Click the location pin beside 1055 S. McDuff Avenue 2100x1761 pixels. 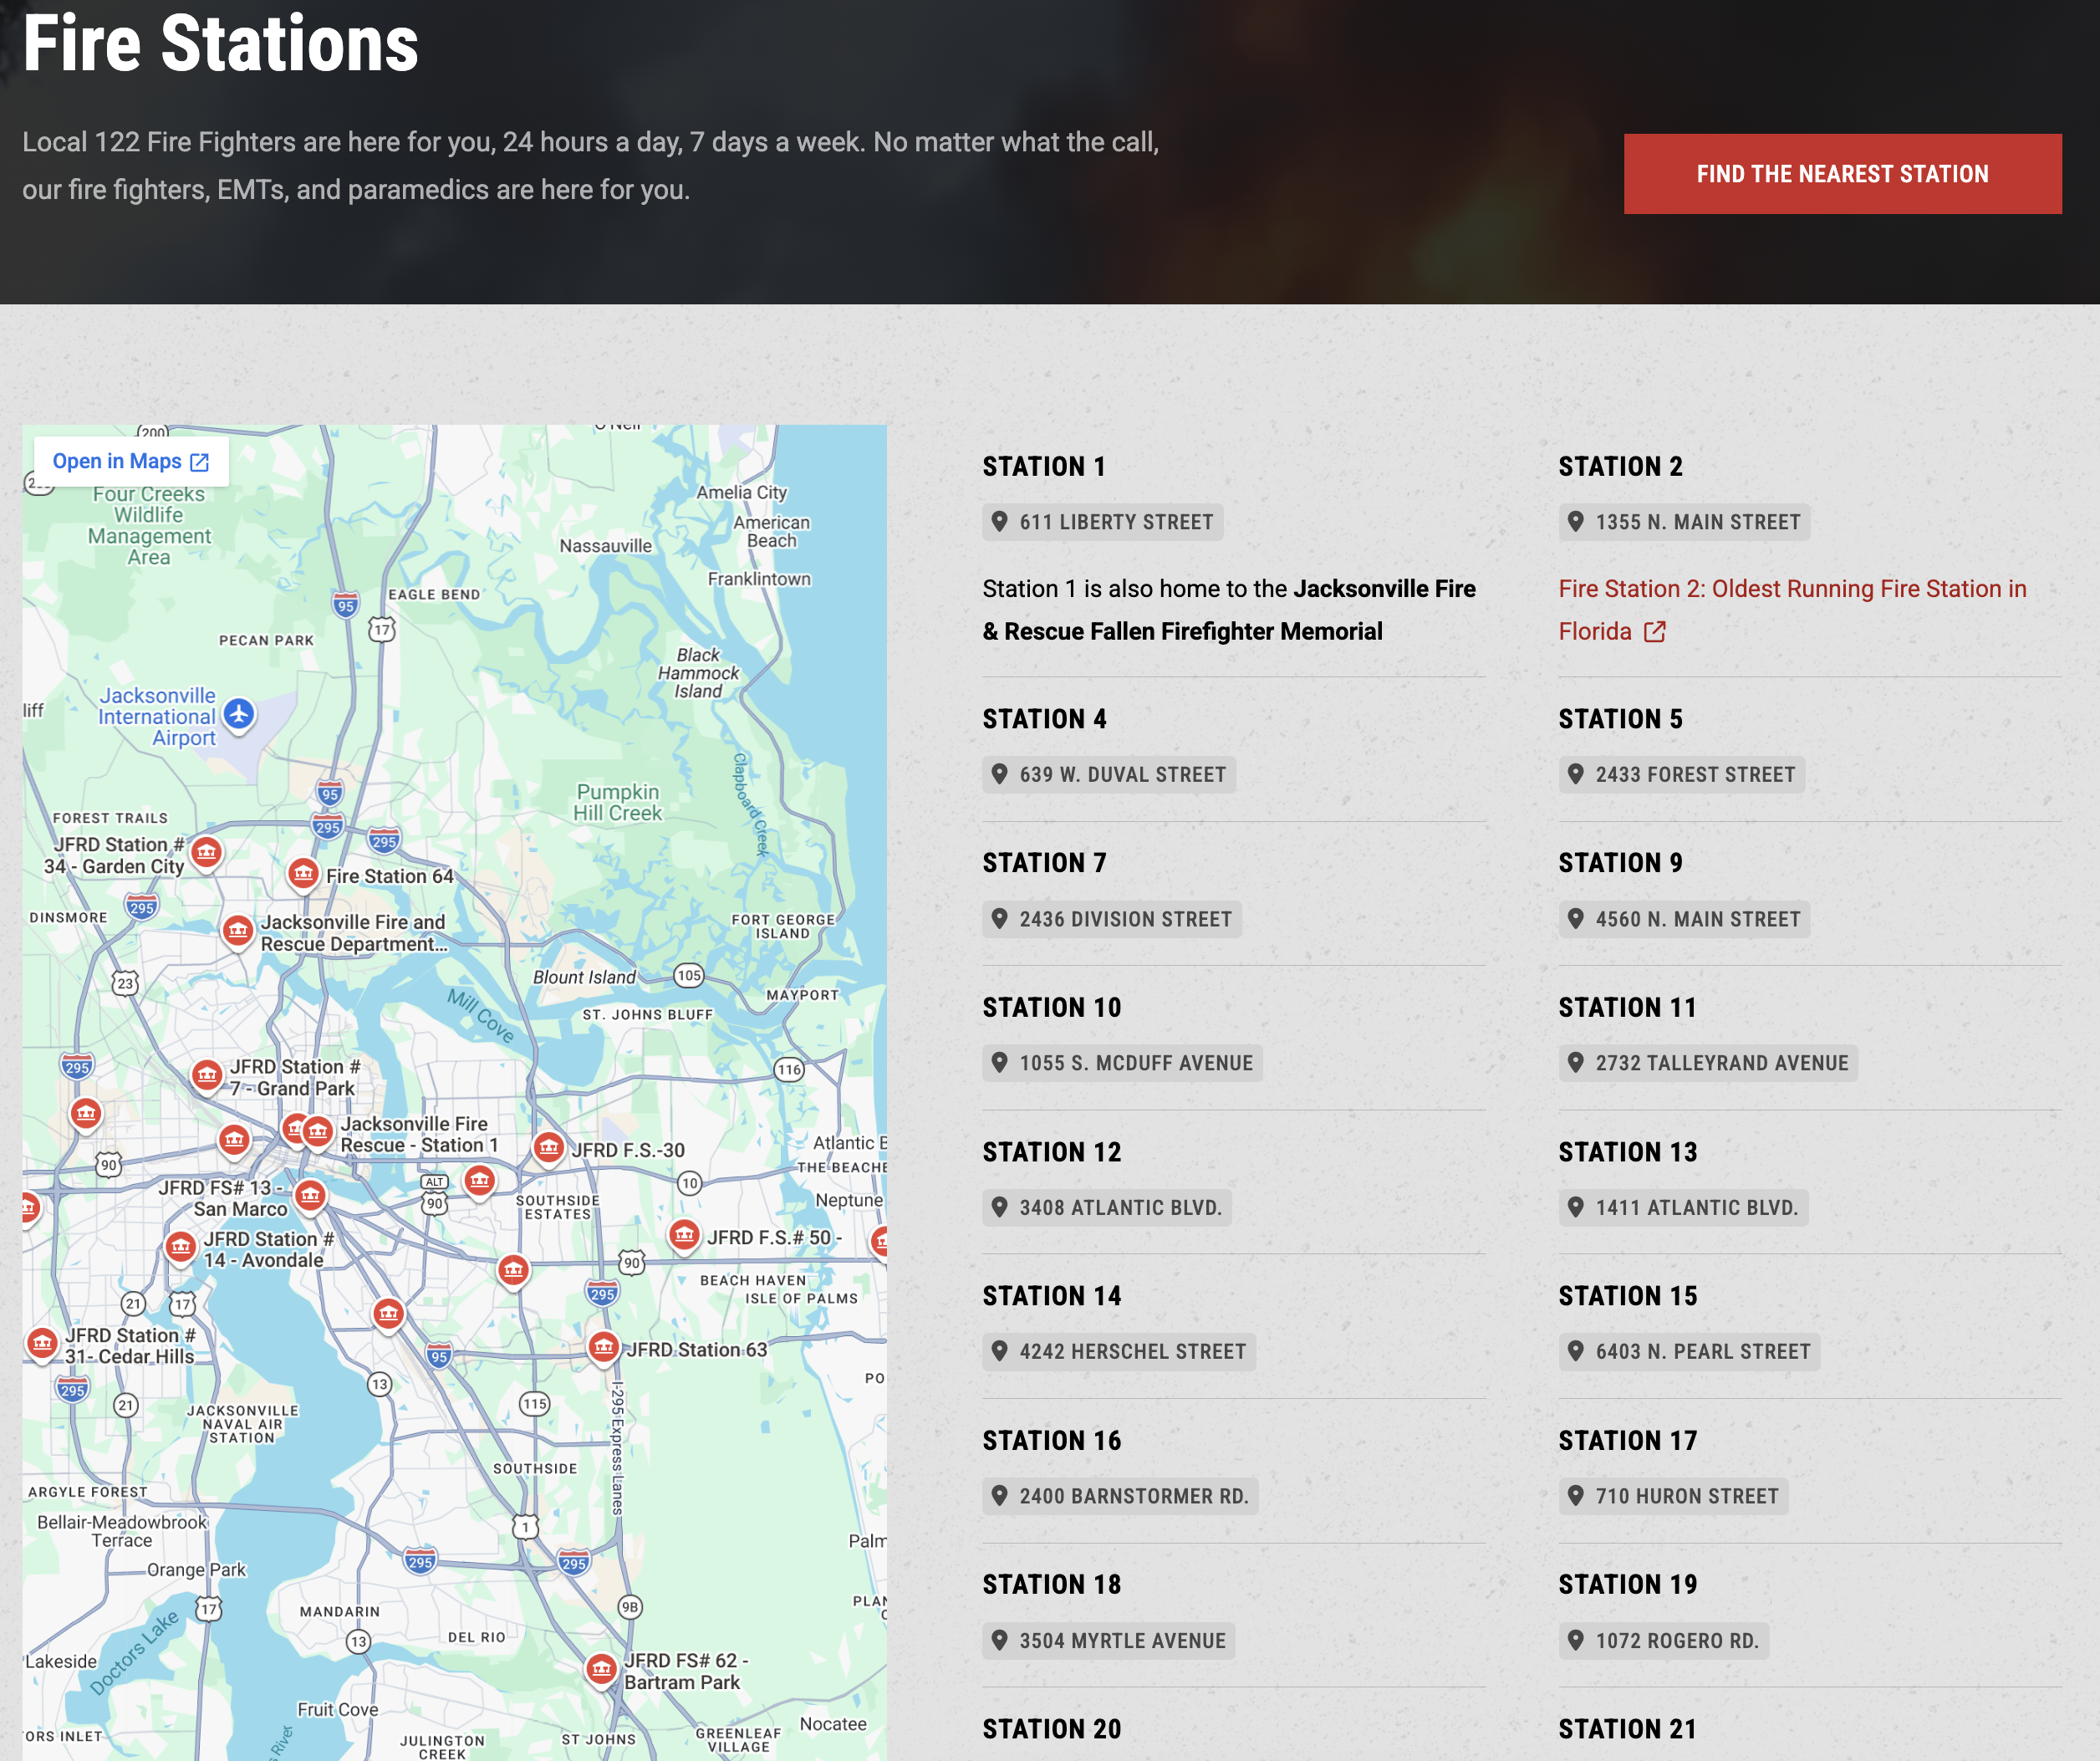click(999, 1062)
